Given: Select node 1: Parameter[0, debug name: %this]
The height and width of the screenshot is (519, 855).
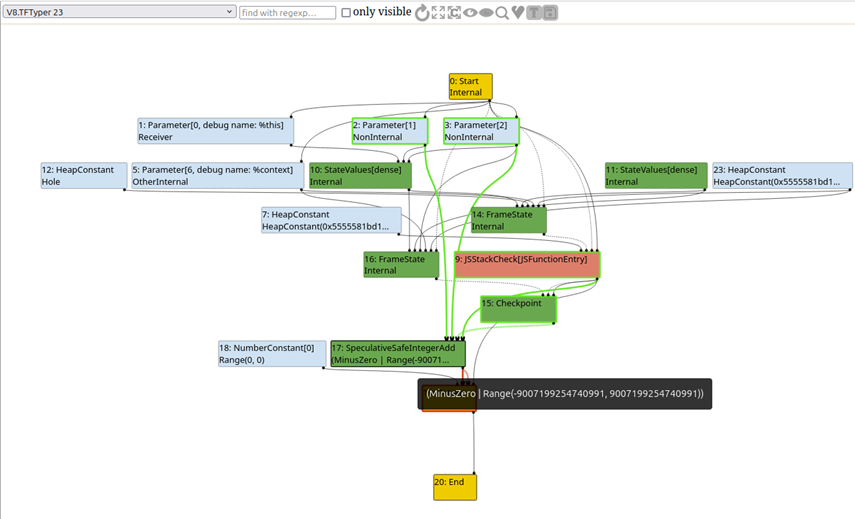Looking at the screenshot, I should 215,131.
